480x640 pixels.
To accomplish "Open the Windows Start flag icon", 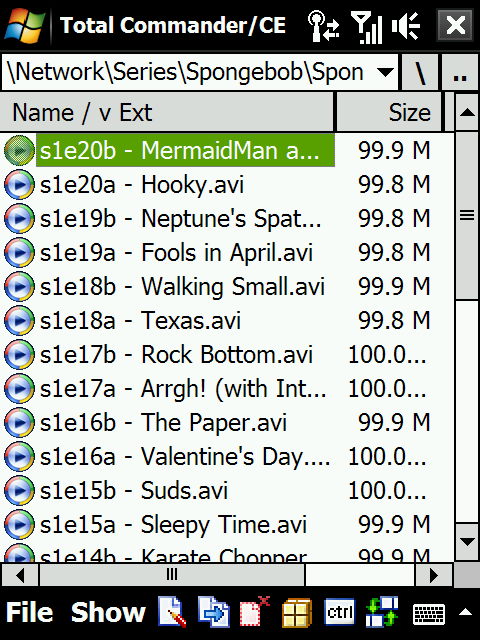I will [24, 25].
